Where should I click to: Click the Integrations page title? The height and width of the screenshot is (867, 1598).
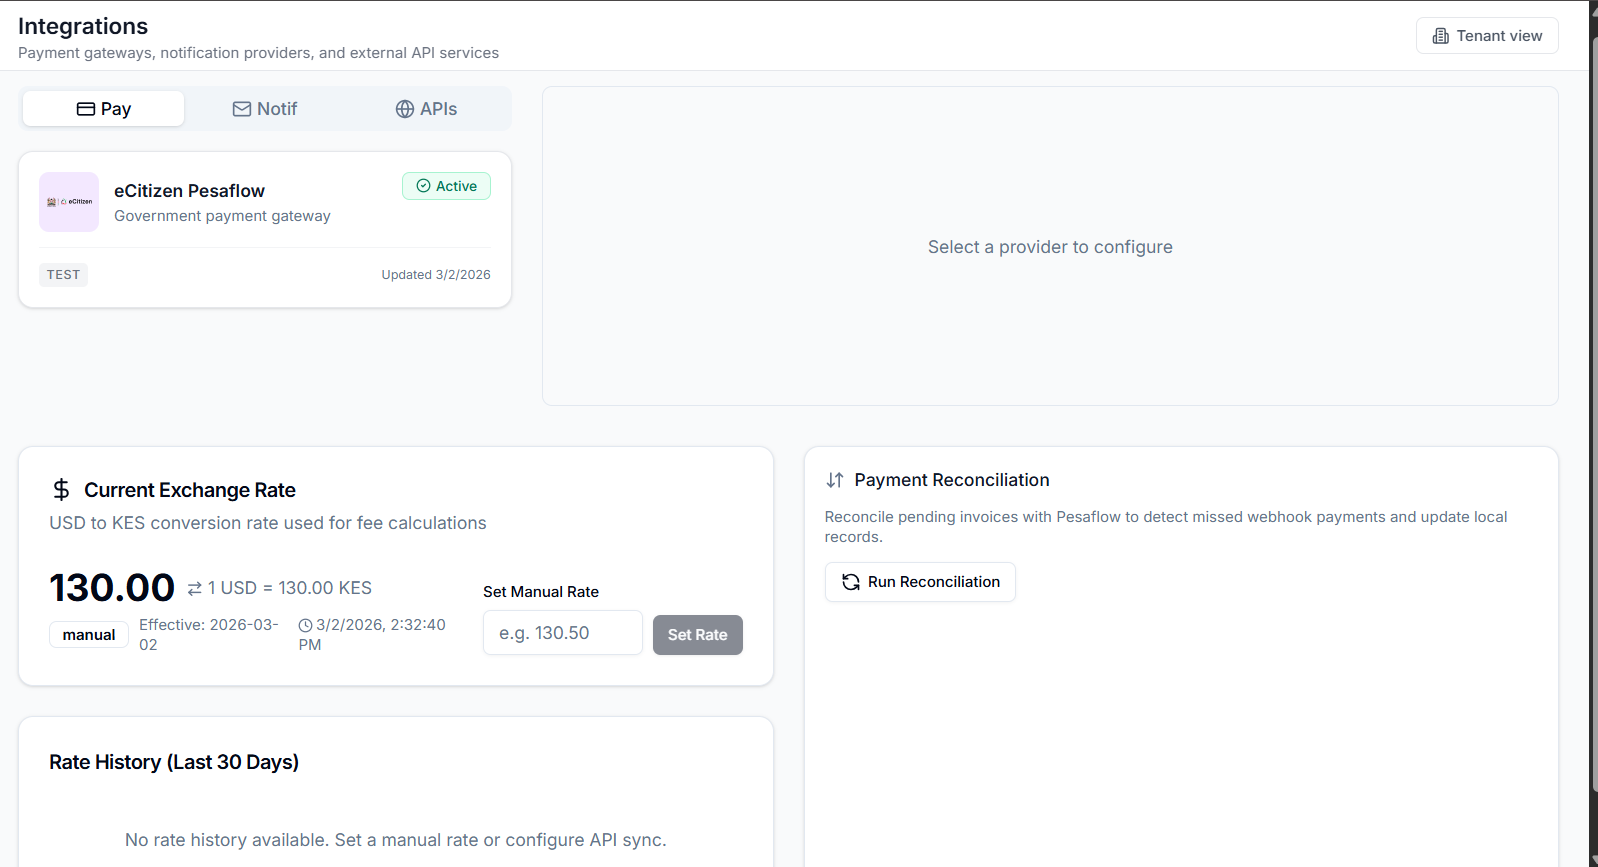[83, 26]
